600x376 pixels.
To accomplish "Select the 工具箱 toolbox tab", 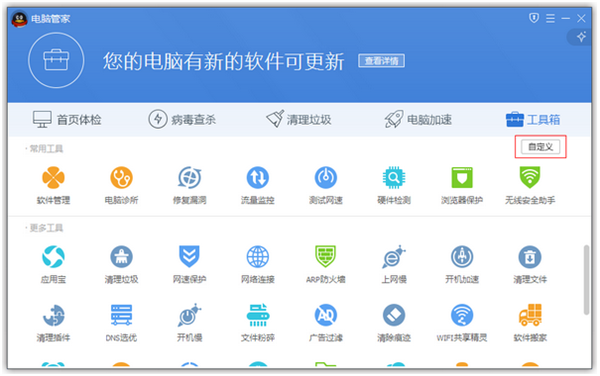I will click(533, 120).
